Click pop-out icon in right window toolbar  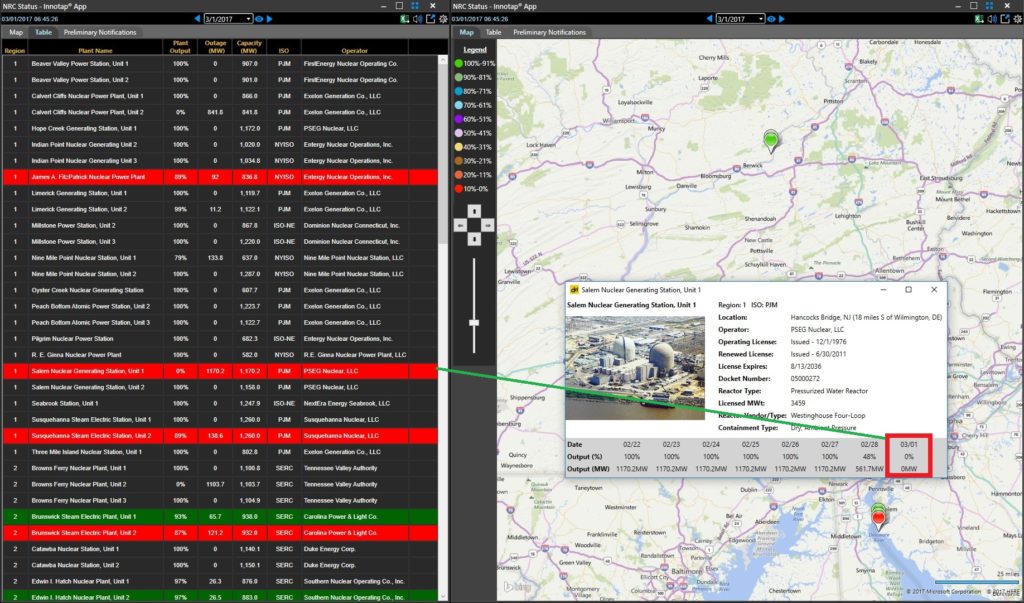tap(1006, 19)
